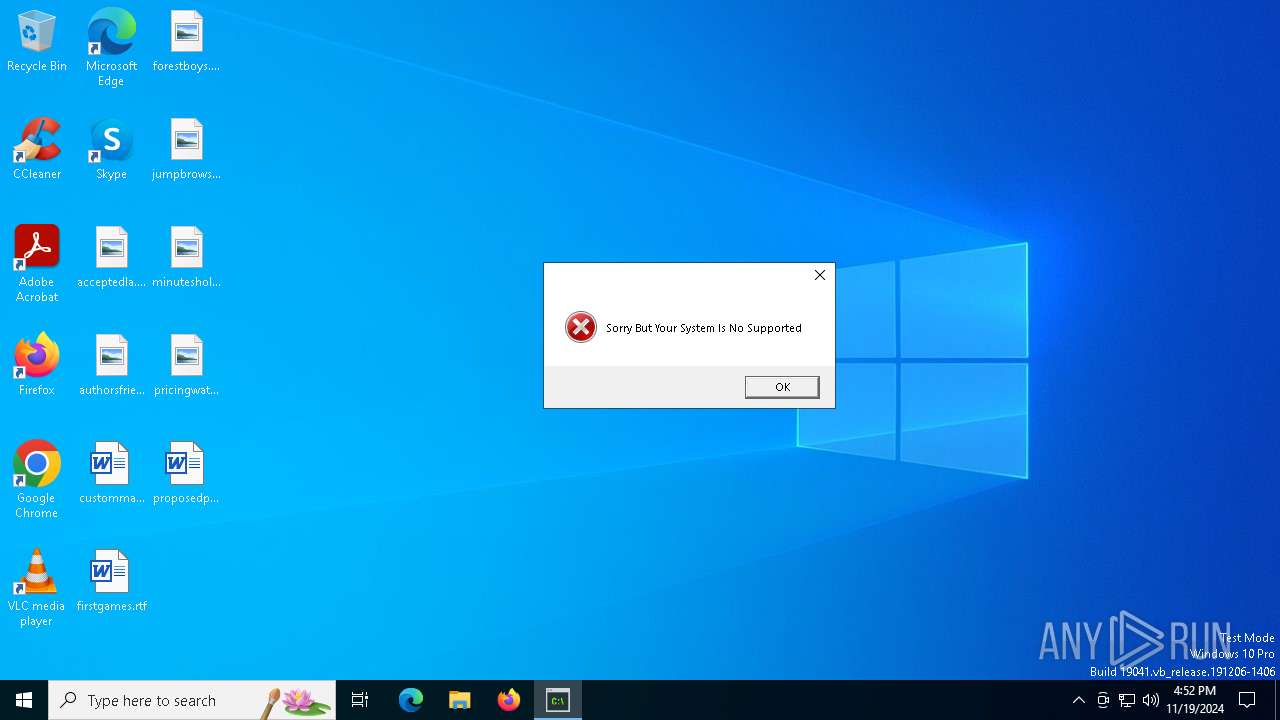Screen dimensions: 1280x720
Task: Click the taskbar search box
Action: (192, 700)
